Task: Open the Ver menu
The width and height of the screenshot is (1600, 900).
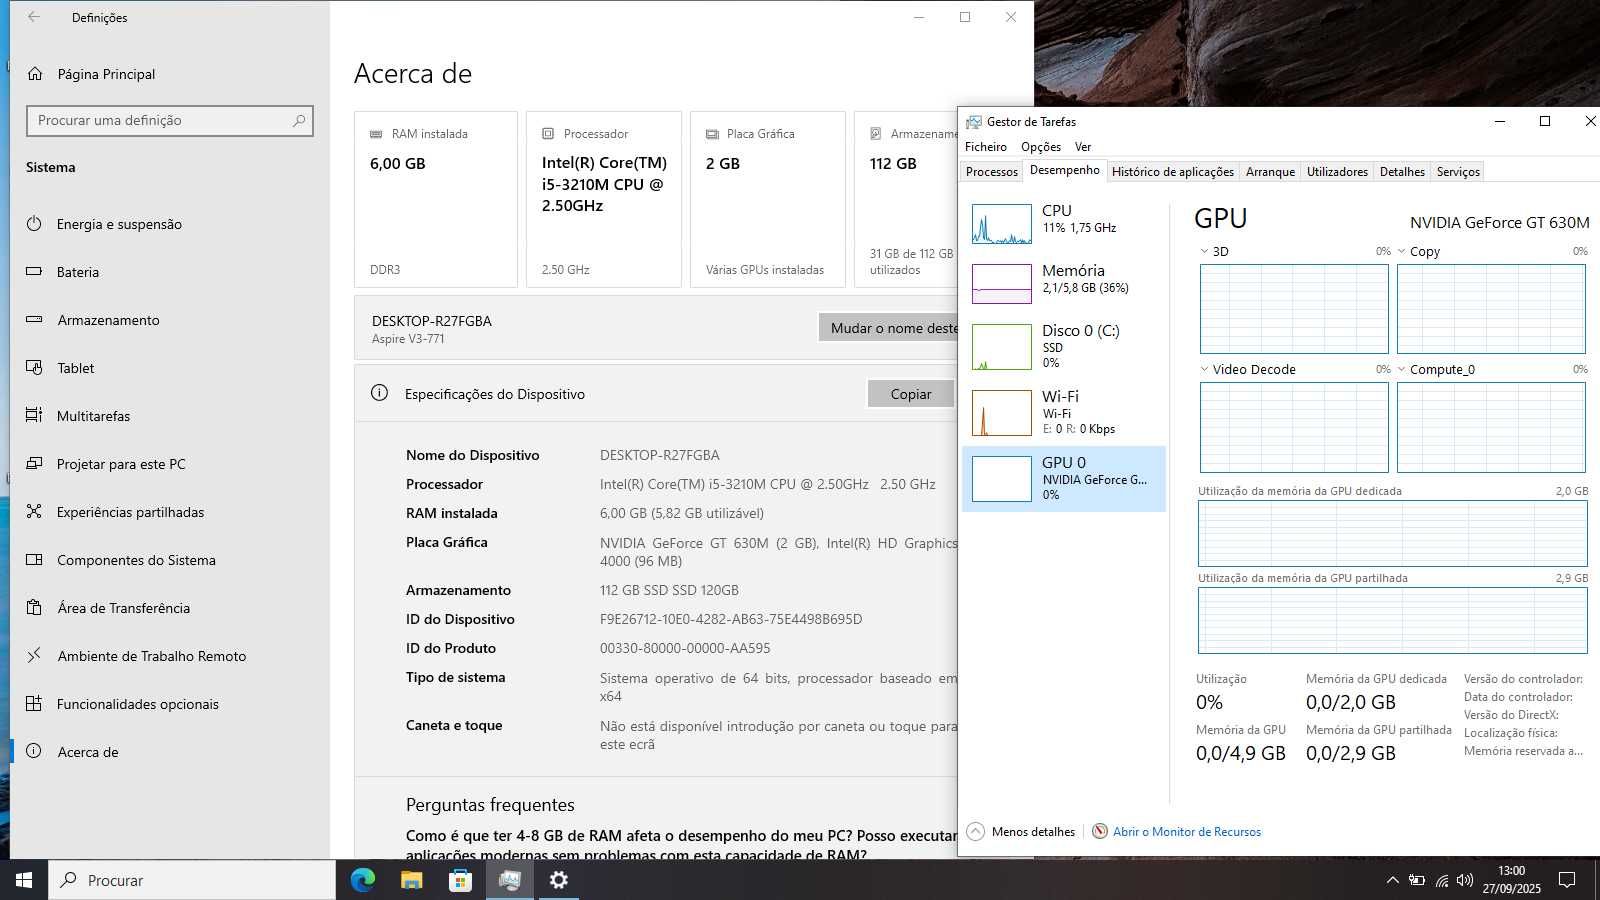Action: coord(1083,146)
